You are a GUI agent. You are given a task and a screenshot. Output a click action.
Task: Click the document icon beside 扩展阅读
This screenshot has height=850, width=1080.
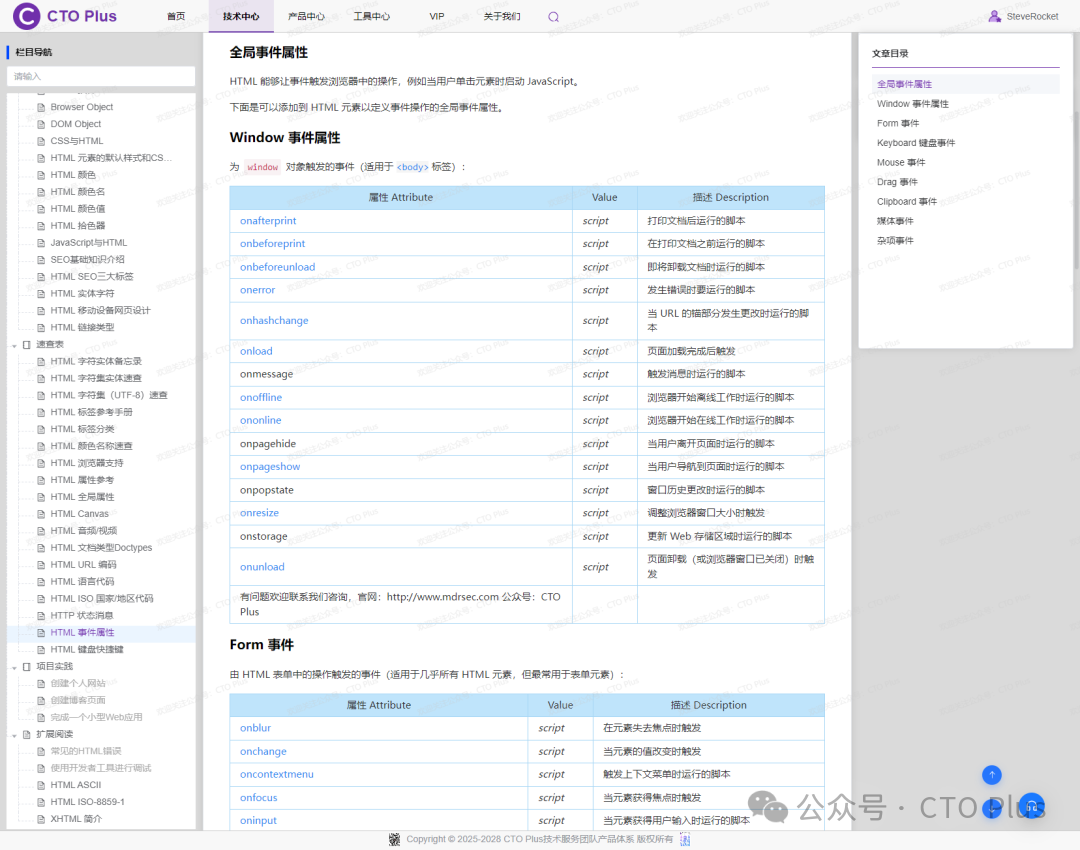(27, 734)
